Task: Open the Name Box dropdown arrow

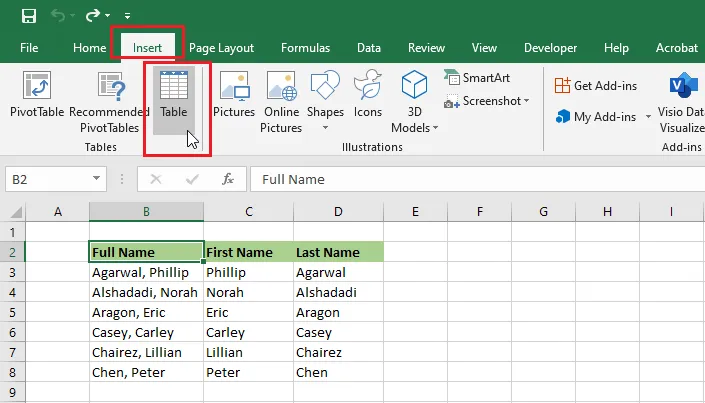Action: [x=96, y=179]
